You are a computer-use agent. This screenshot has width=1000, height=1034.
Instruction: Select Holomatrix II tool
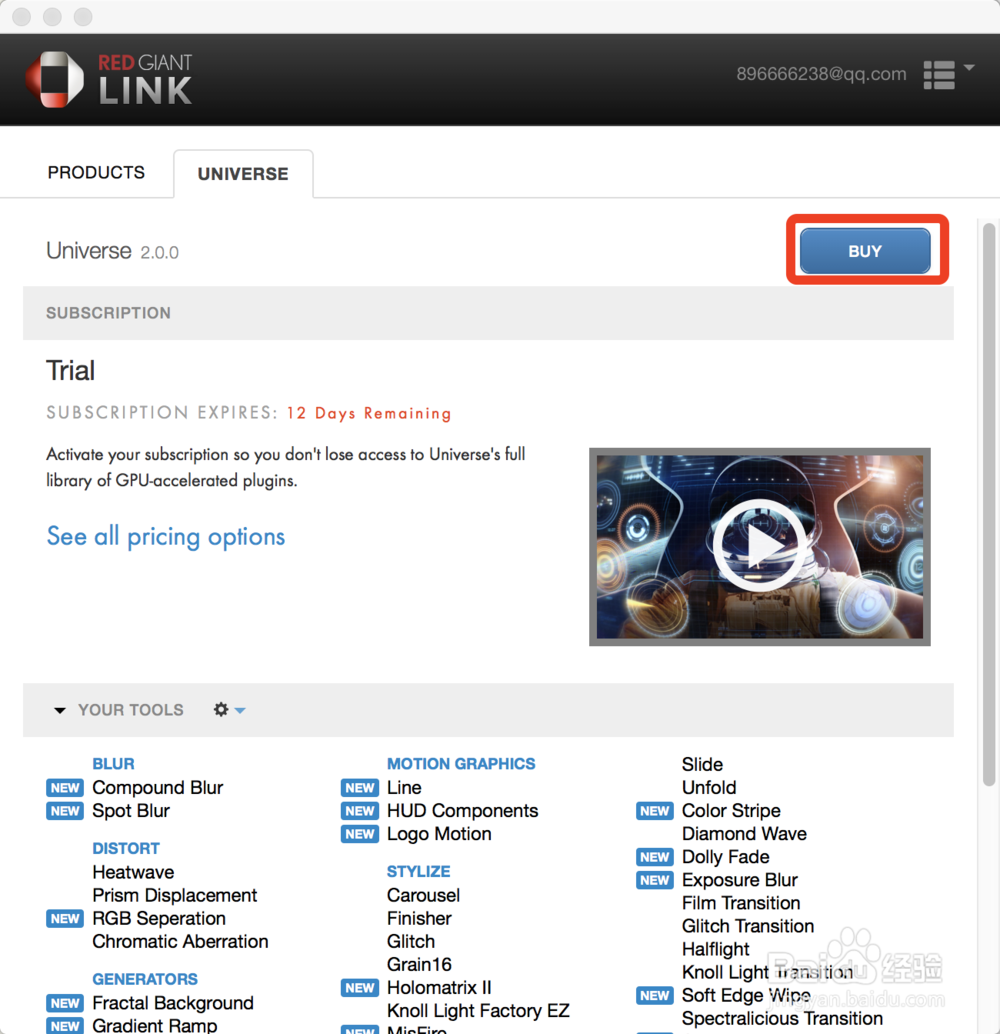coord(439,987)
